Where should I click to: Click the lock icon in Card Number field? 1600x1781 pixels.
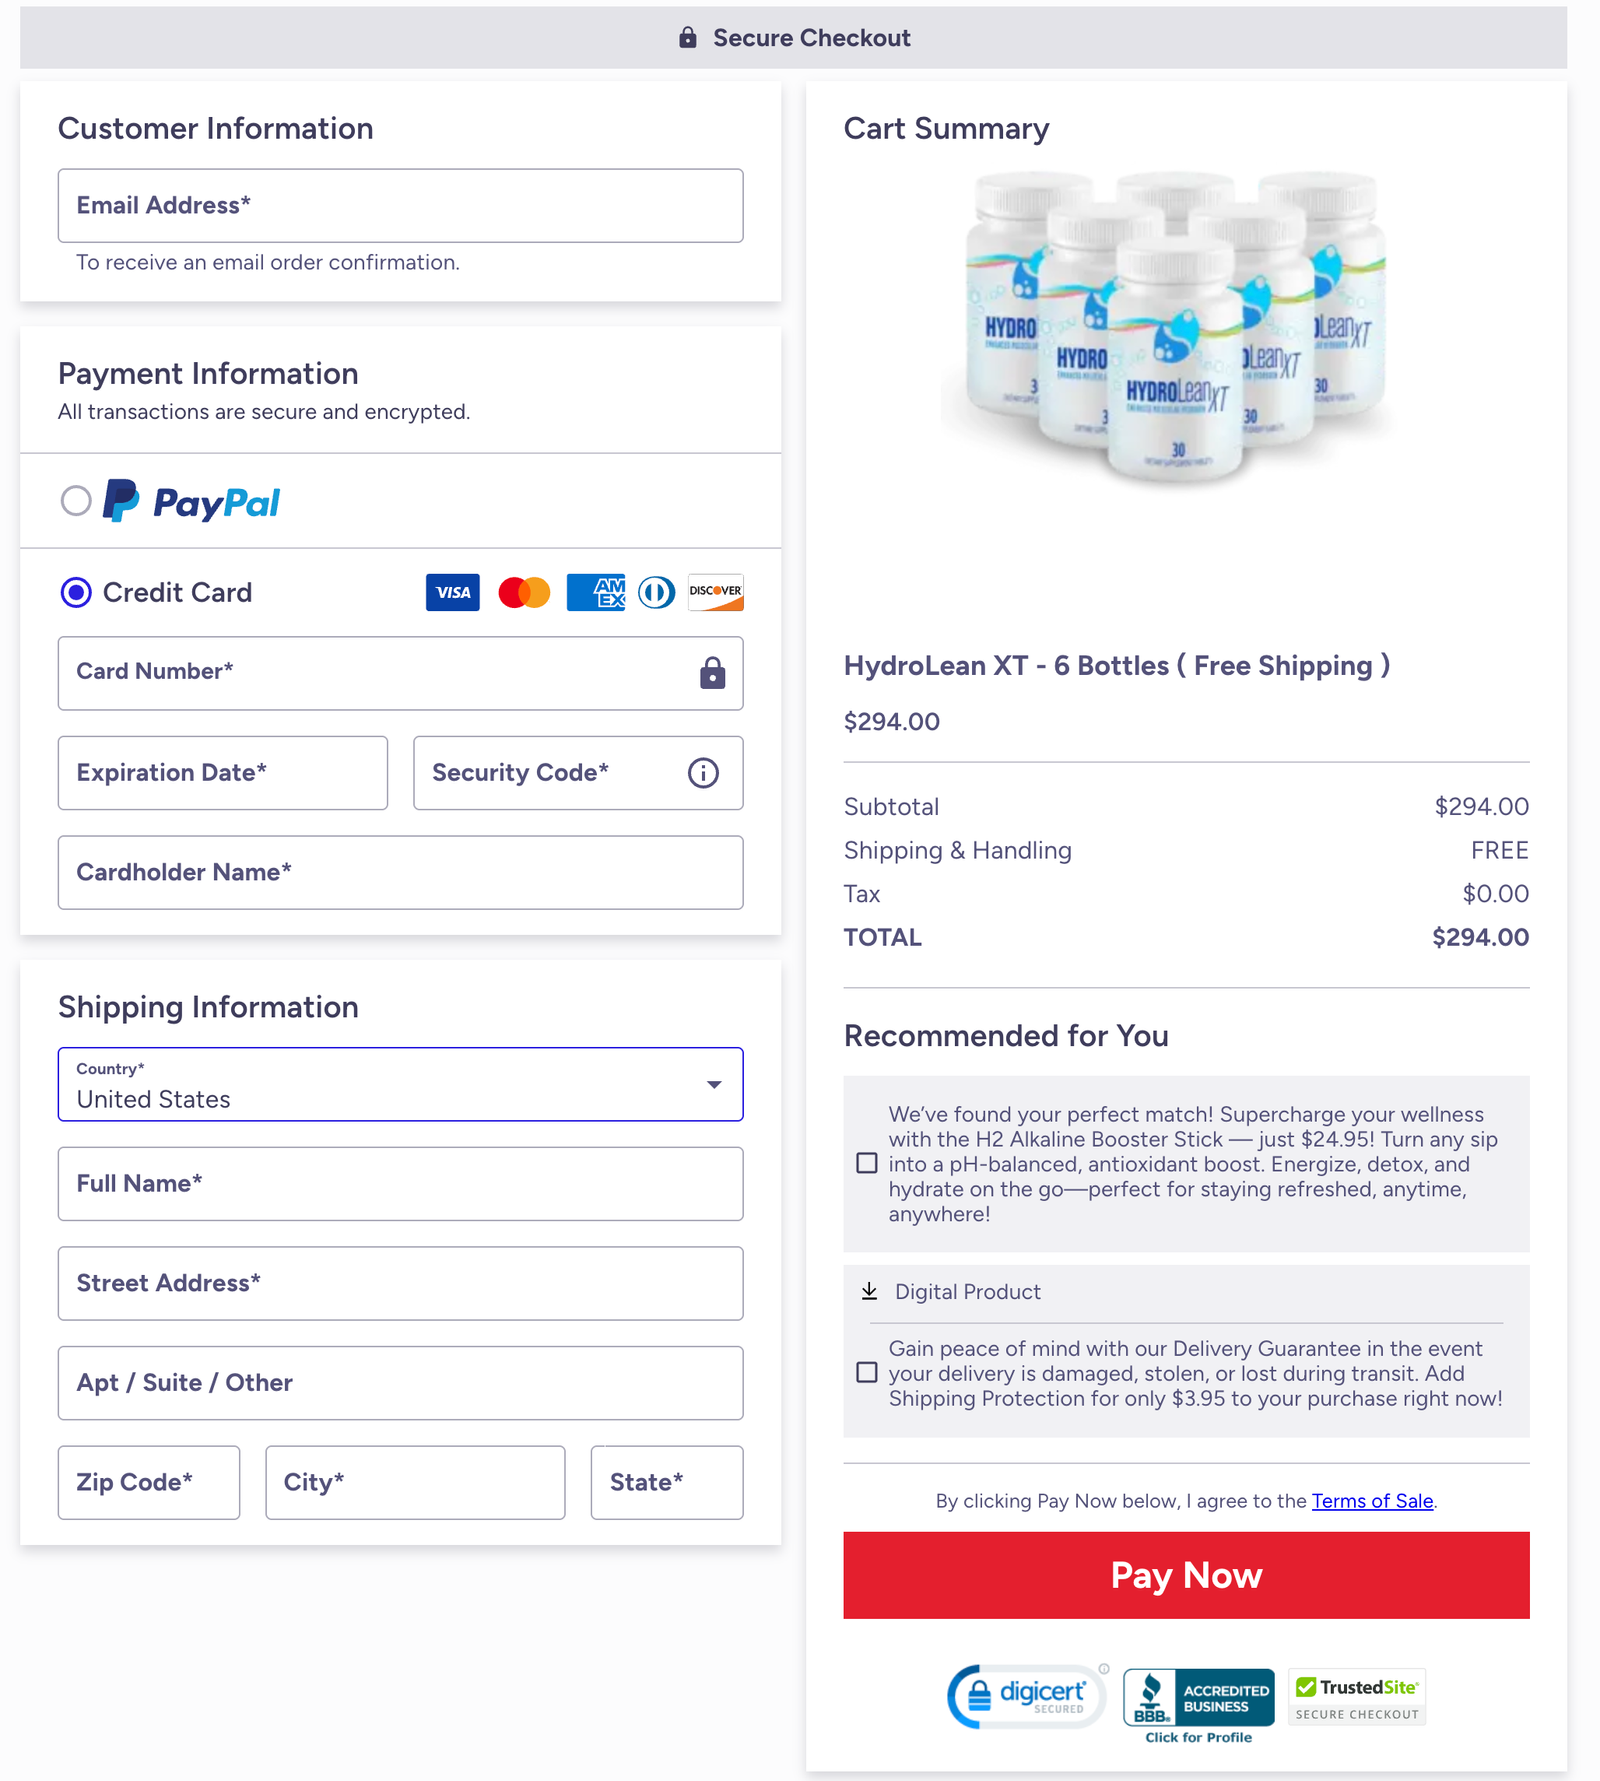point(711,673)
